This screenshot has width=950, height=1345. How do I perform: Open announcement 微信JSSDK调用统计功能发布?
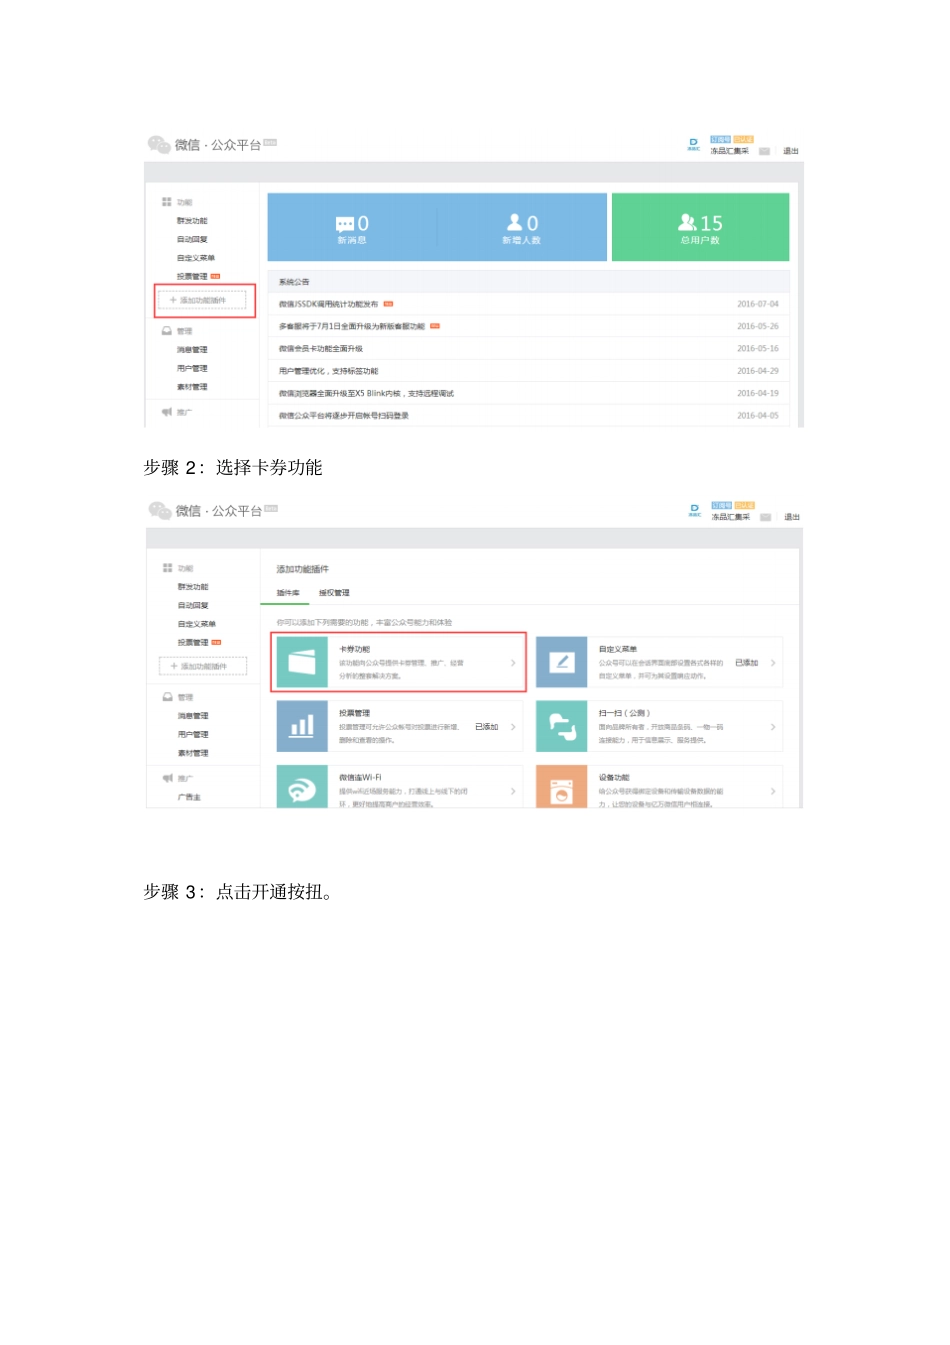pyautogui.click(x=328, y=304)
